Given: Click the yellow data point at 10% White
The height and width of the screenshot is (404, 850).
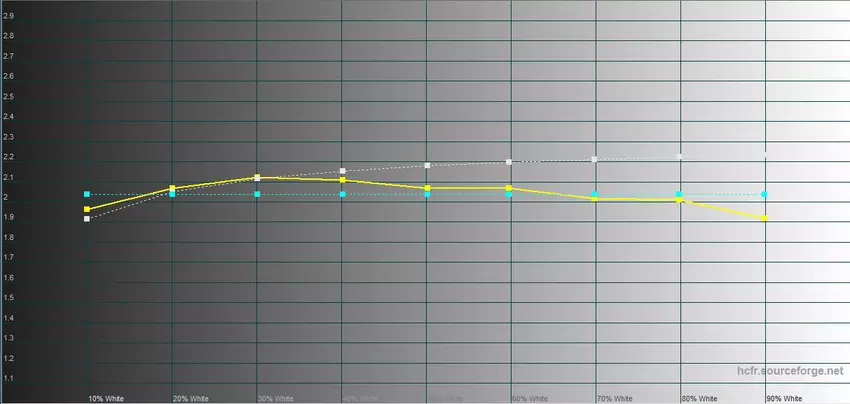Looking at the screenshot, I should [x=87, y=209].
